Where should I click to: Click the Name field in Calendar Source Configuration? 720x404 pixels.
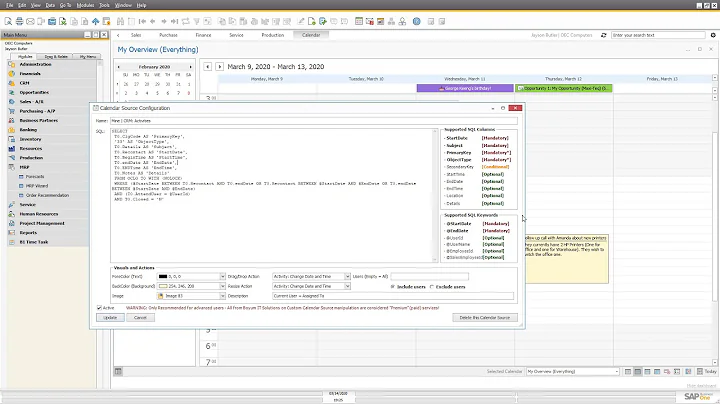coord(314,121)
